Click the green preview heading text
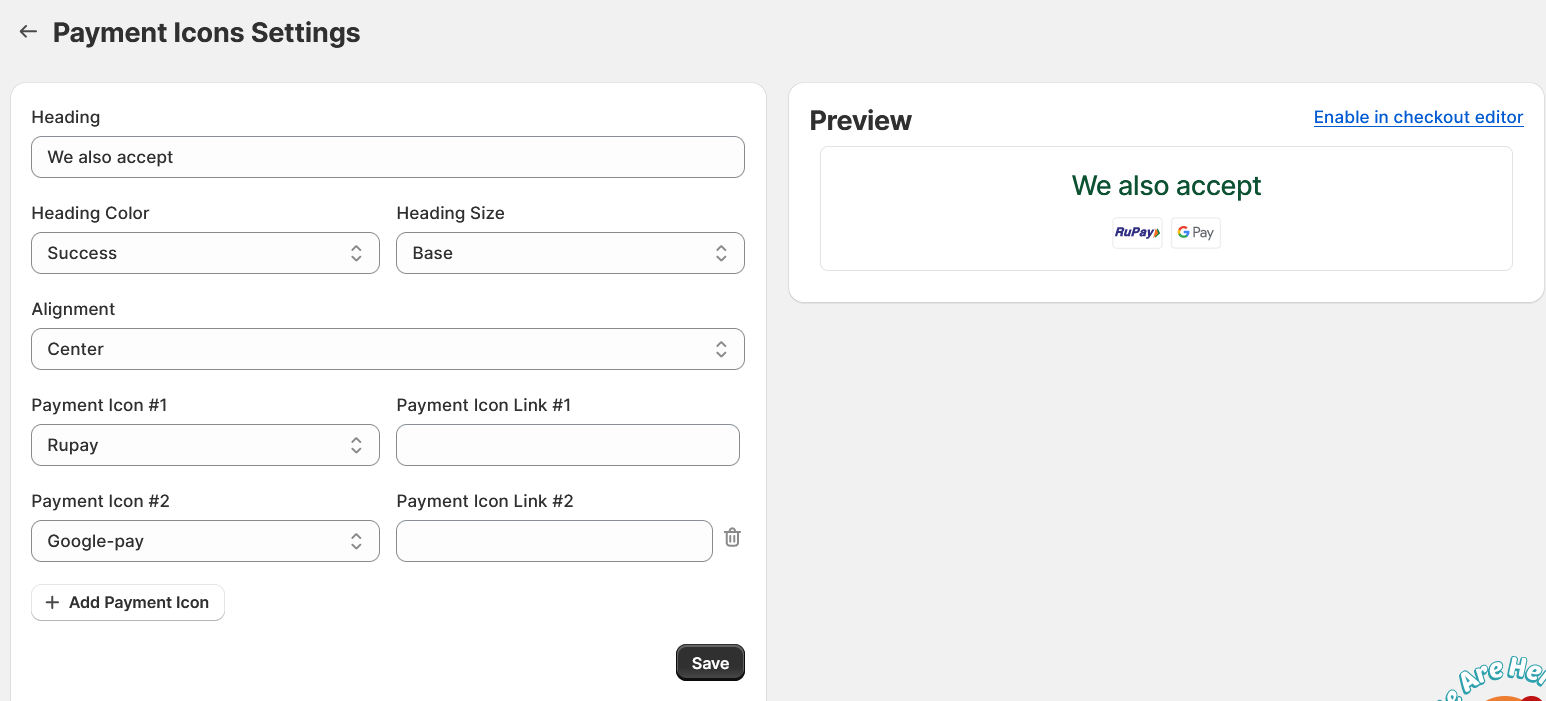Screen dimensions: 1546x701 (1166, 186)
